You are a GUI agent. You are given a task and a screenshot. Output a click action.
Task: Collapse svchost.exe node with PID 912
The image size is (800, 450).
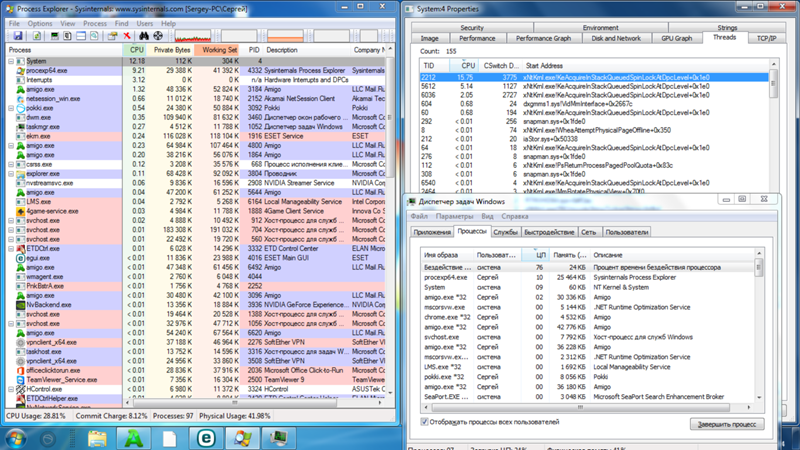pos(11,220)
